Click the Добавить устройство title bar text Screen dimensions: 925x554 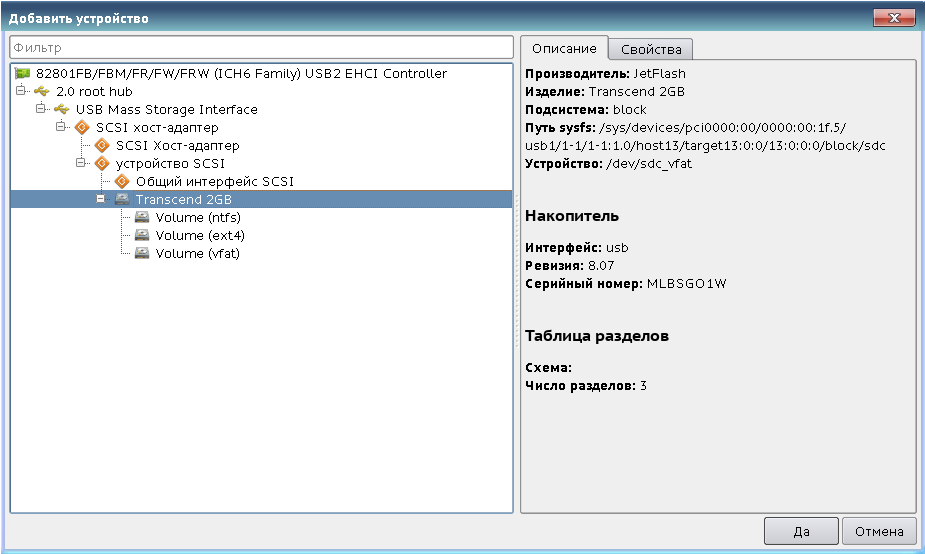pyautogui.click(x=78, y=18)
